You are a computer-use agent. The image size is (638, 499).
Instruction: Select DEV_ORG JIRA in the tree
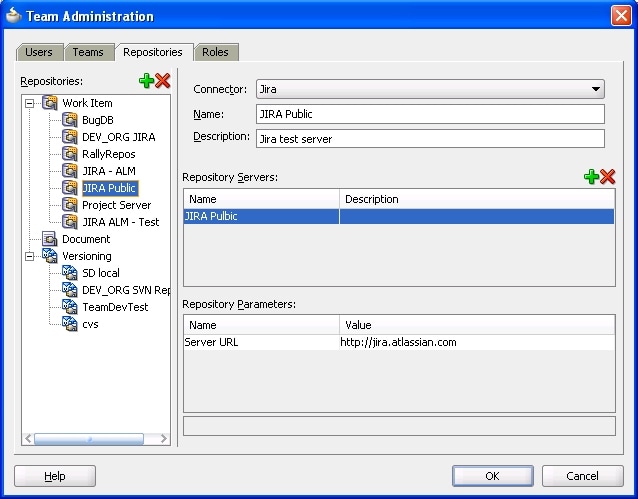click(x=119, y=137)
